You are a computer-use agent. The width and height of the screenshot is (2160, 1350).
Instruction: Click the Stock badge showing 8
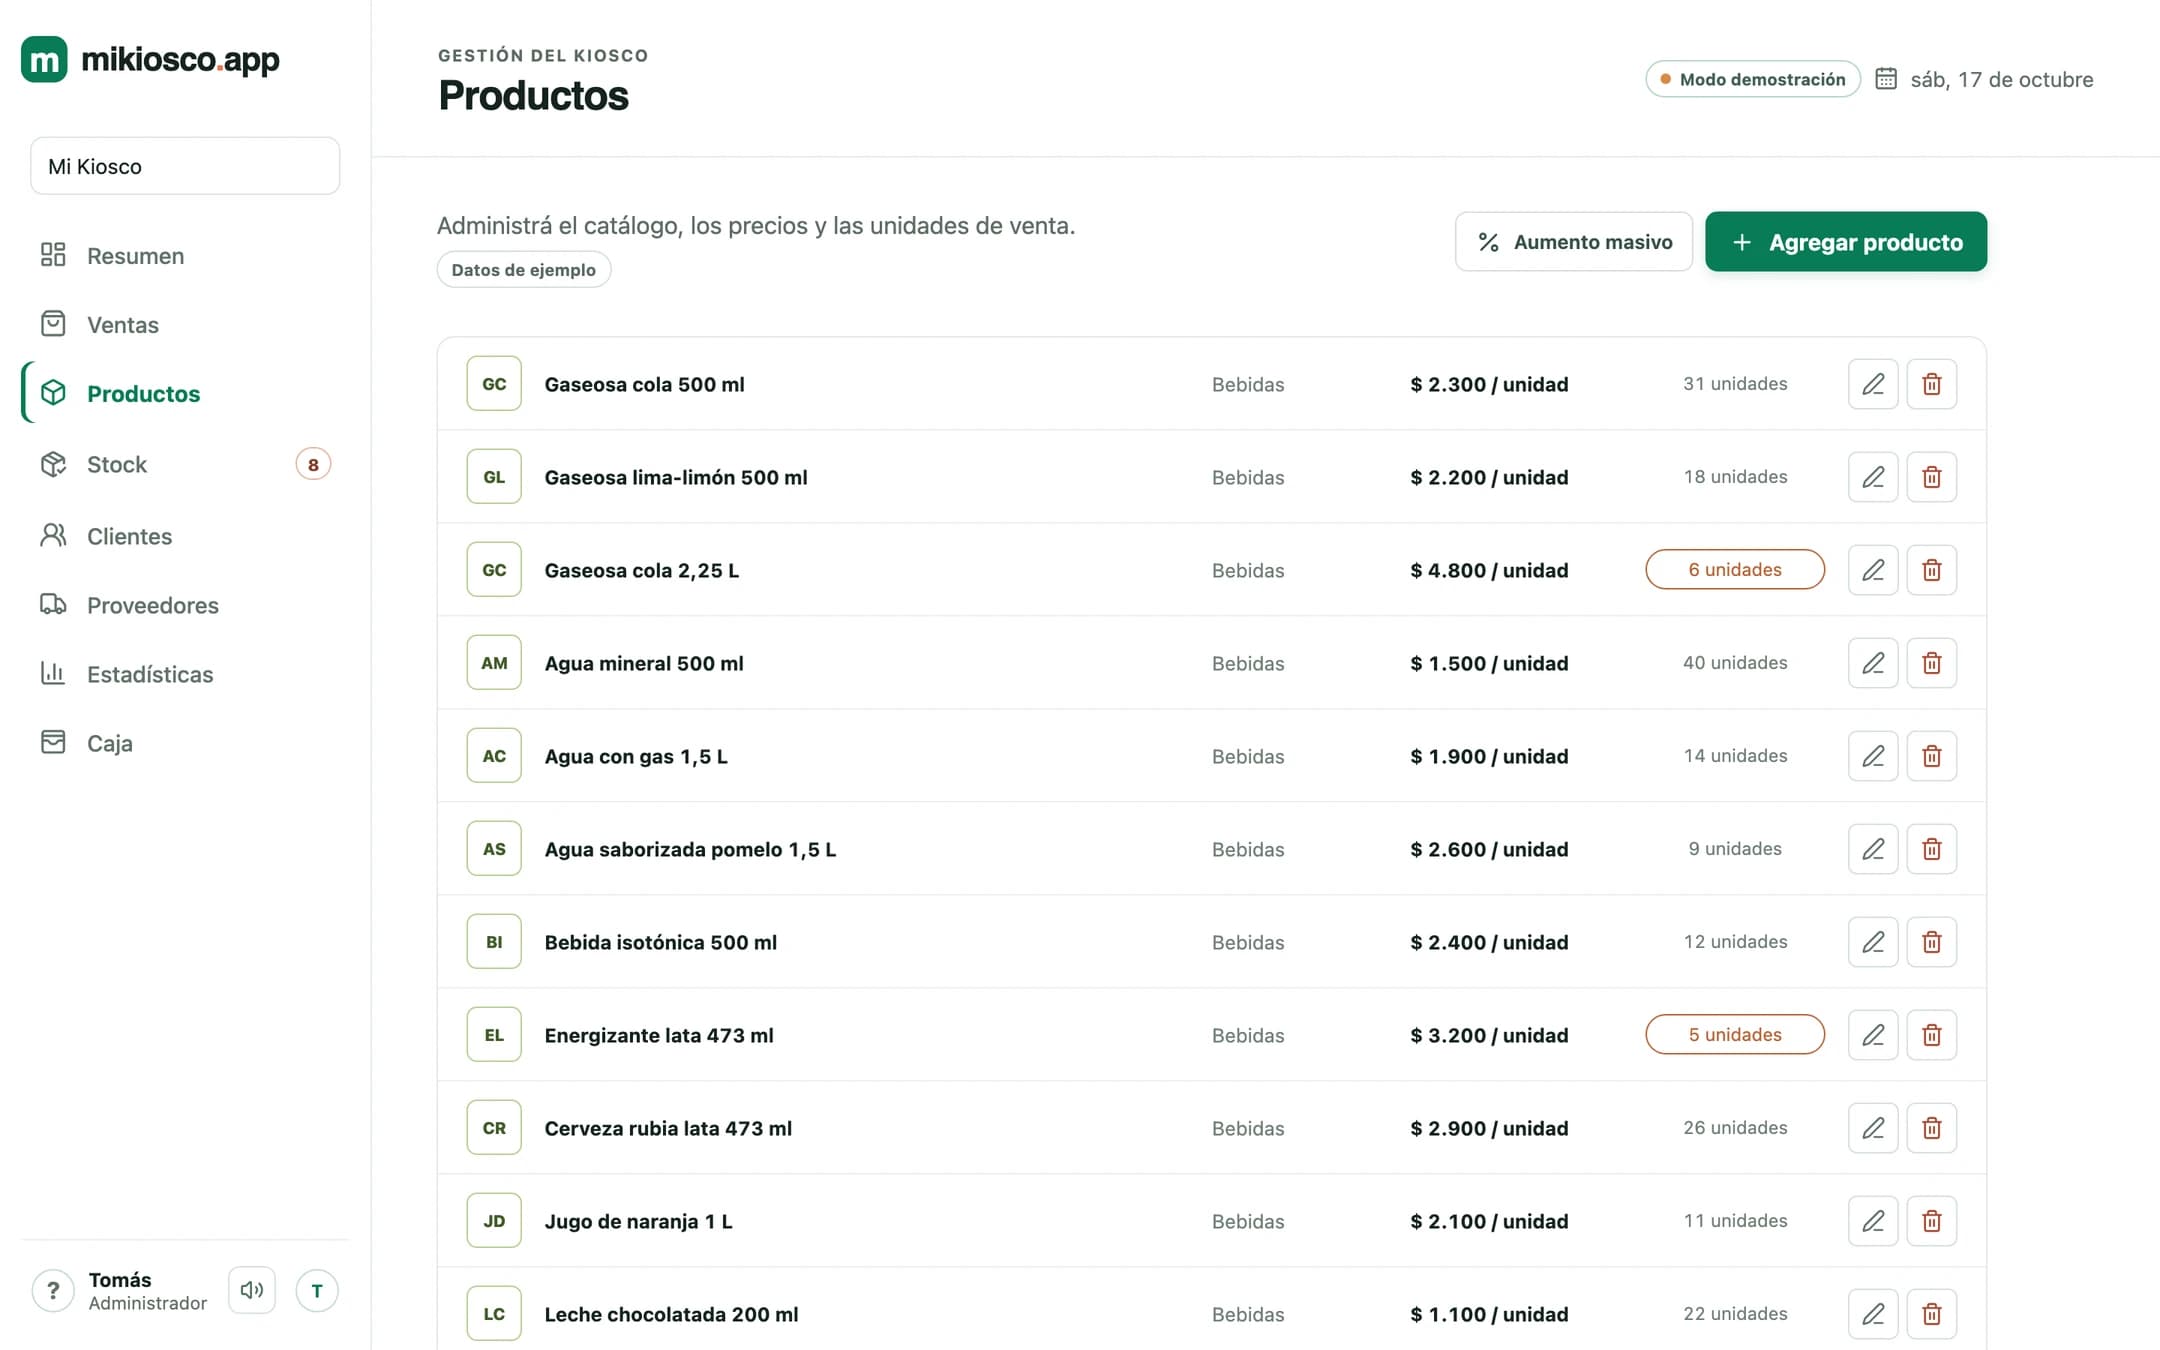[x=313, y=464]
